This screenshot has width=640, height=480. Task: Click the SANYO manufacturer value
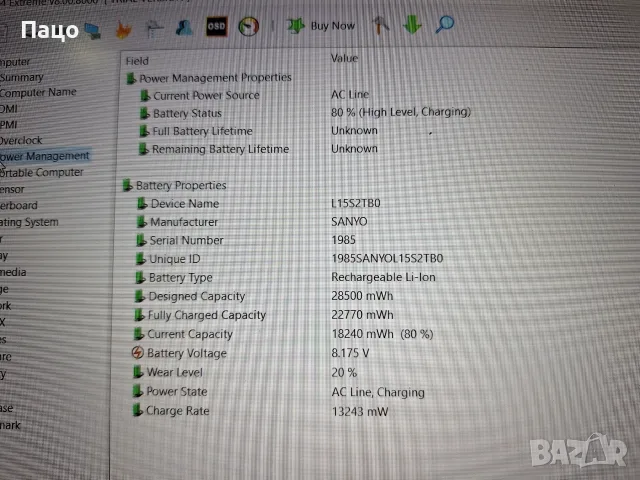click(x=349, y=222)
